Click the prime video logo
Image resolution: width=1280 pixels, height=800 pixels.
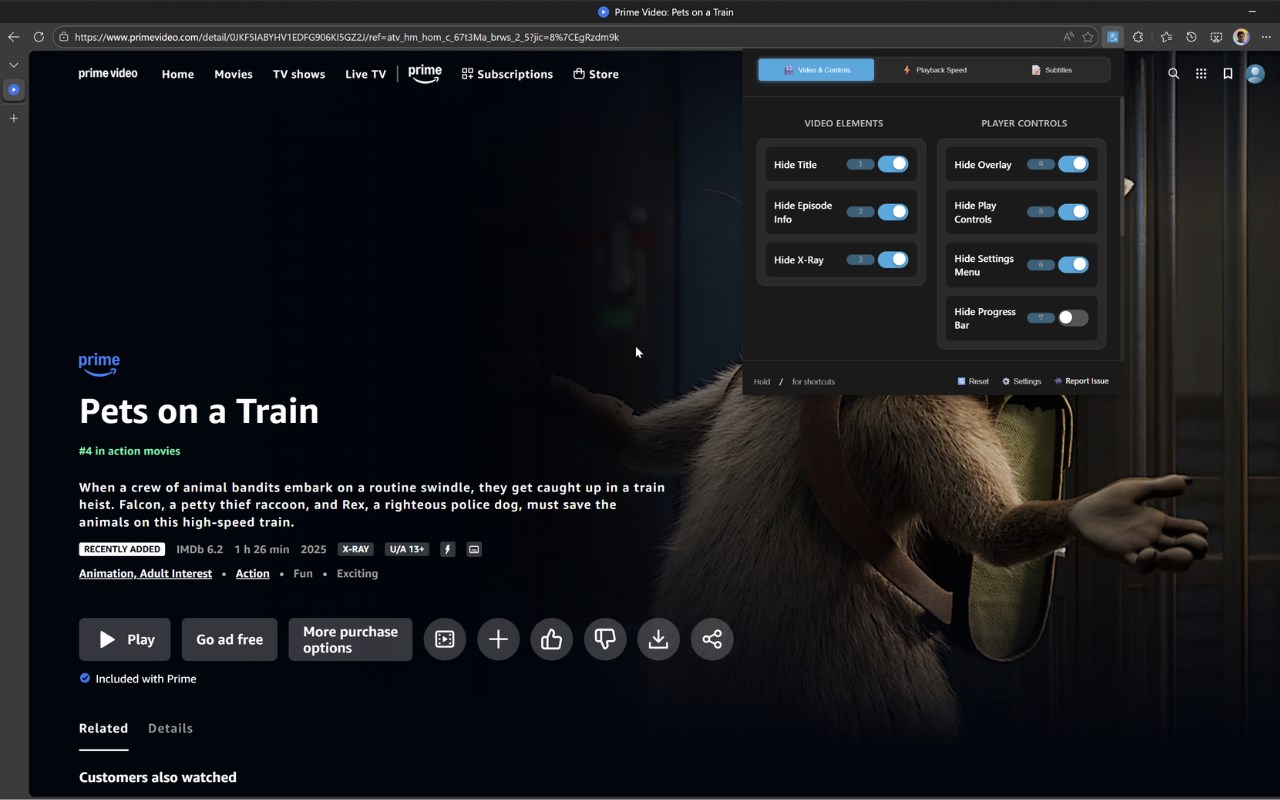tap(108, 74)
